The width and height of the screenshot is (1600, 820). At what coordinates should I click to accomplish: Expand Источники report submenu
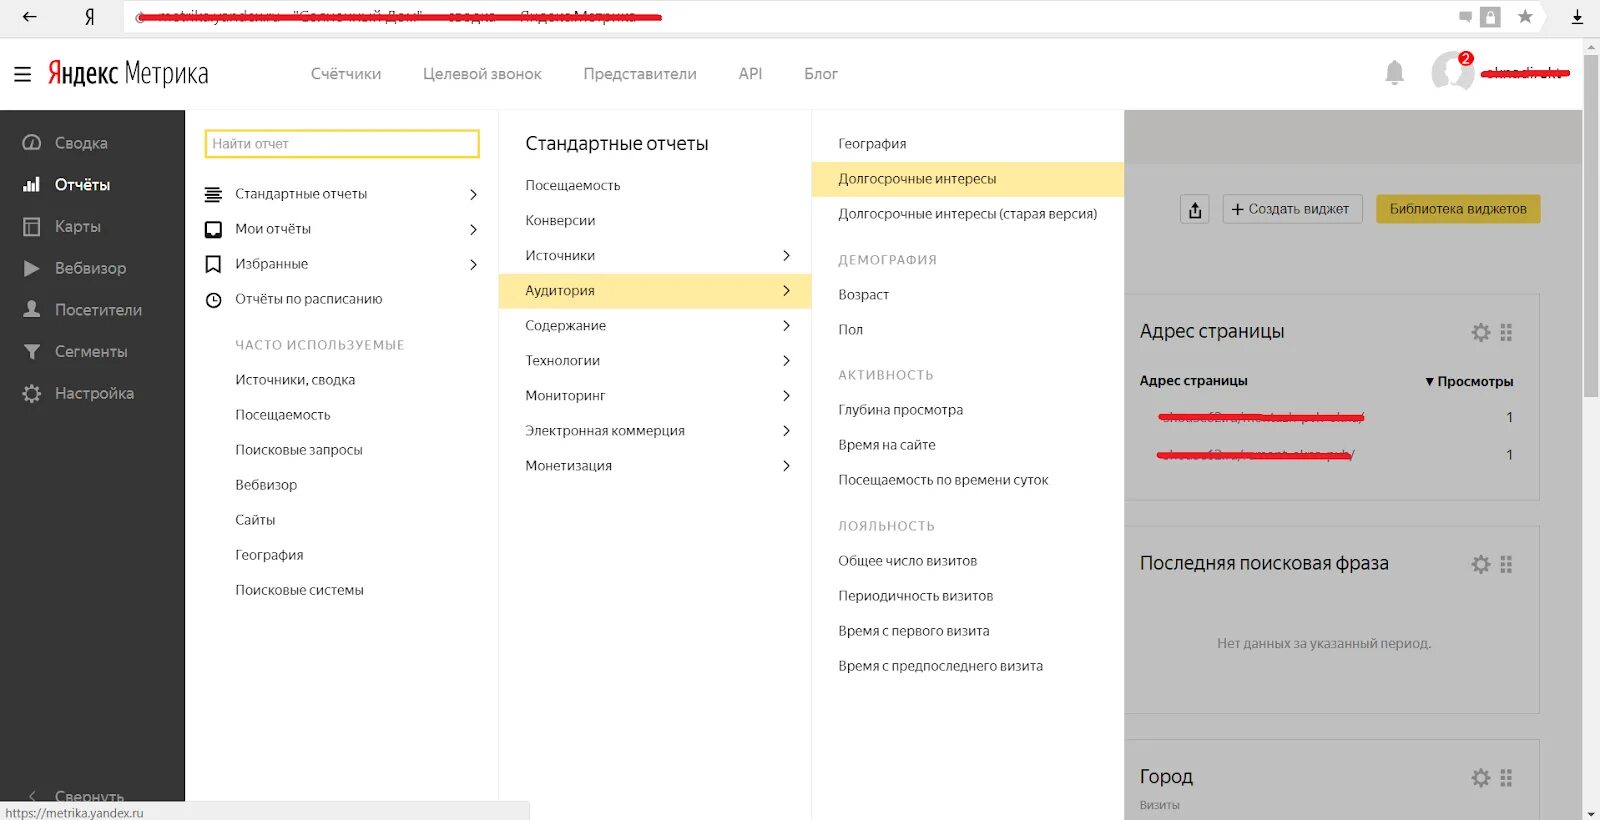[656, 256]
